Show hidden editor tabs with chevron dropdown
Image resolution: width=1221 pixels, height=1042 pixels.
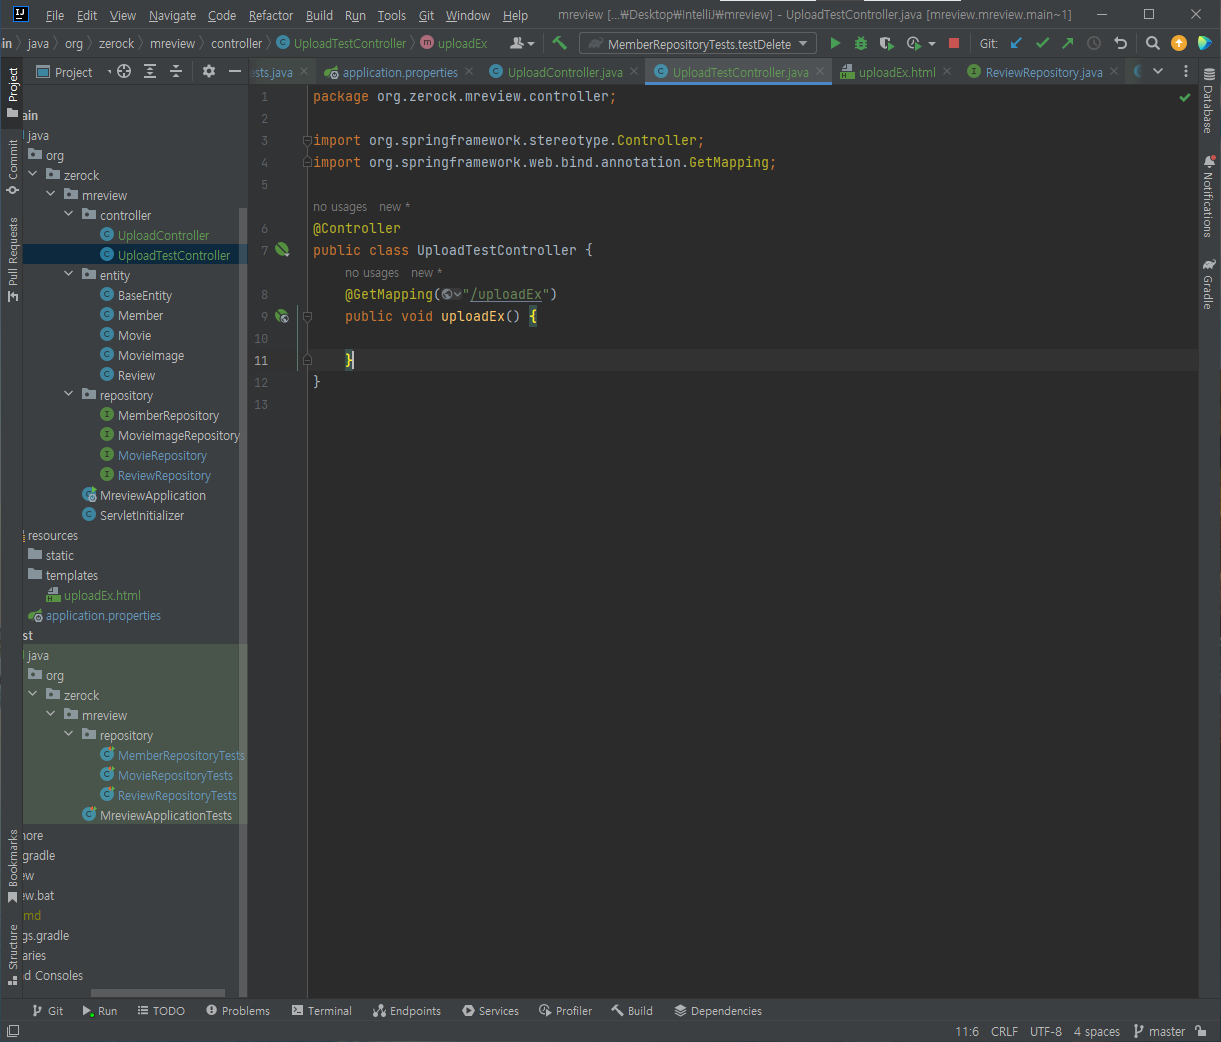(1158, 71)
